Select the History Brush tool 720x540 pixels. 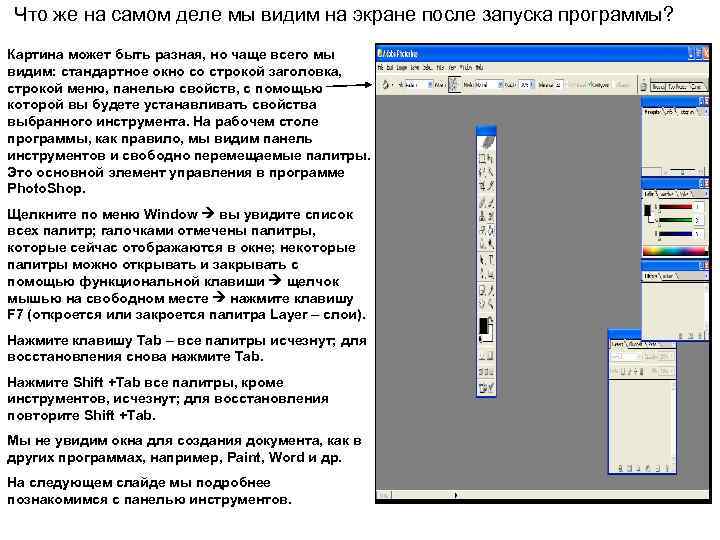tap(490, 216)
